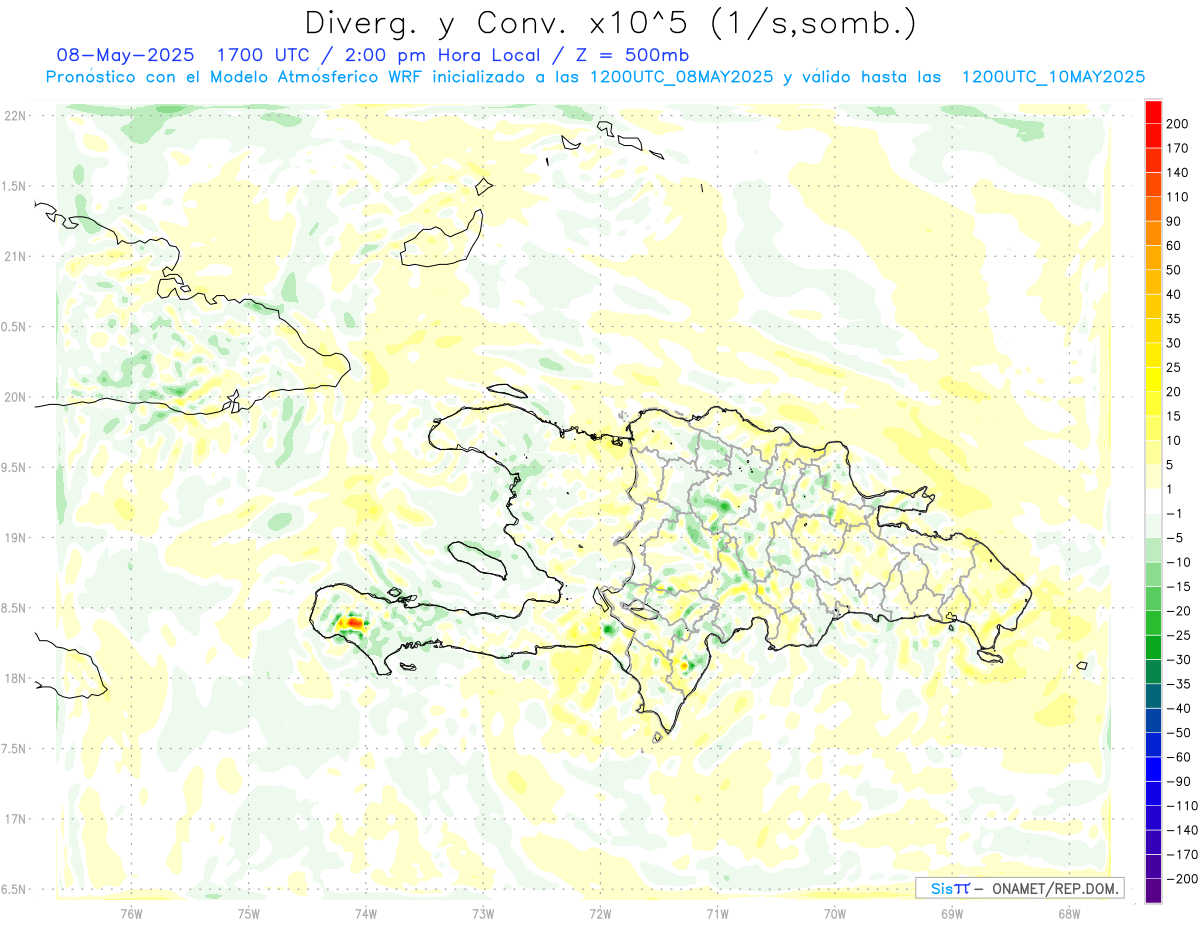Click the red swatch above the 200 label

1153,112
